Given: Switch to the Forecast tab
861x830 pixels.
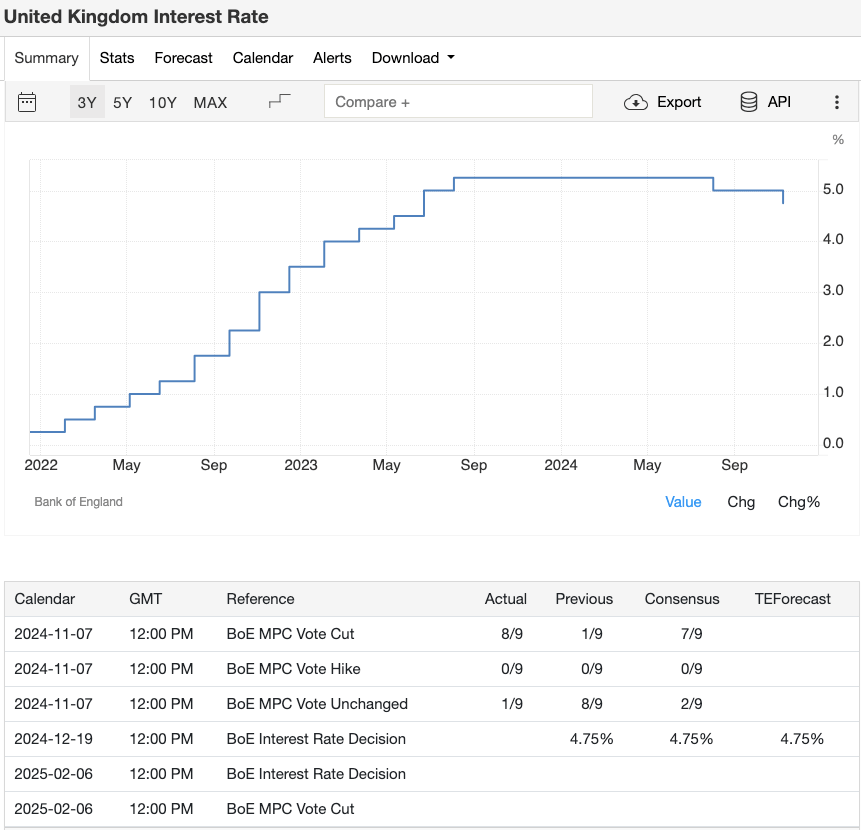Looking at the screenshot, I should pos(183,58).
